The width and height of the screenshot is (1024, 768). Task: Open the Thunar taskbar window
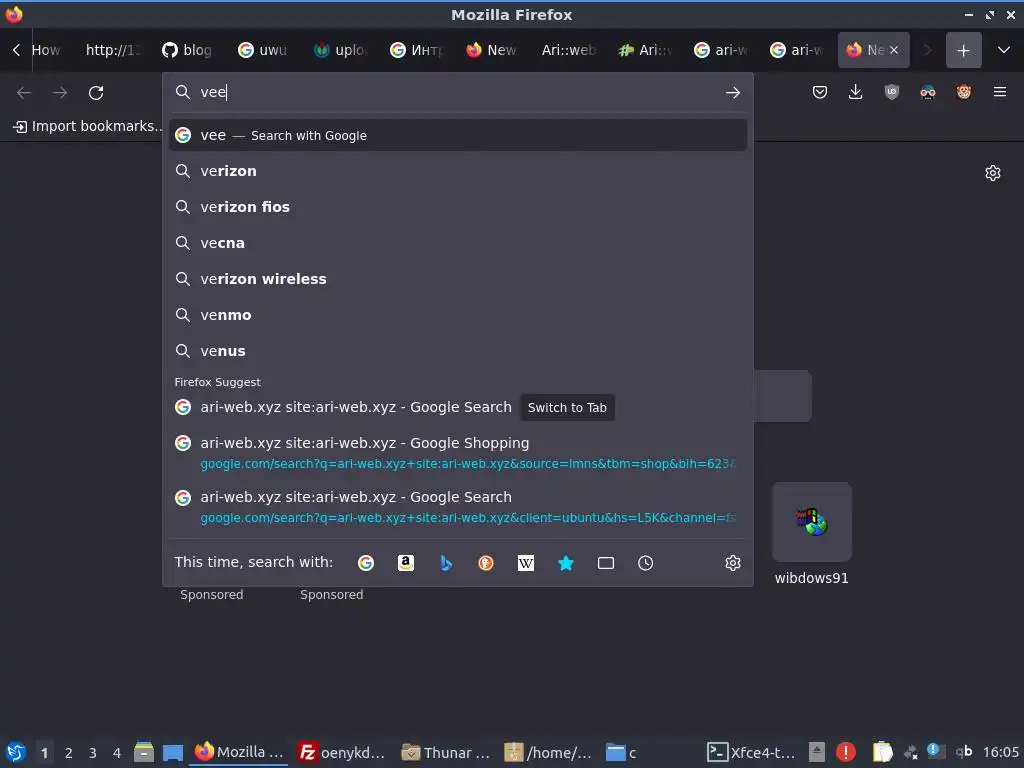(445, 752)
